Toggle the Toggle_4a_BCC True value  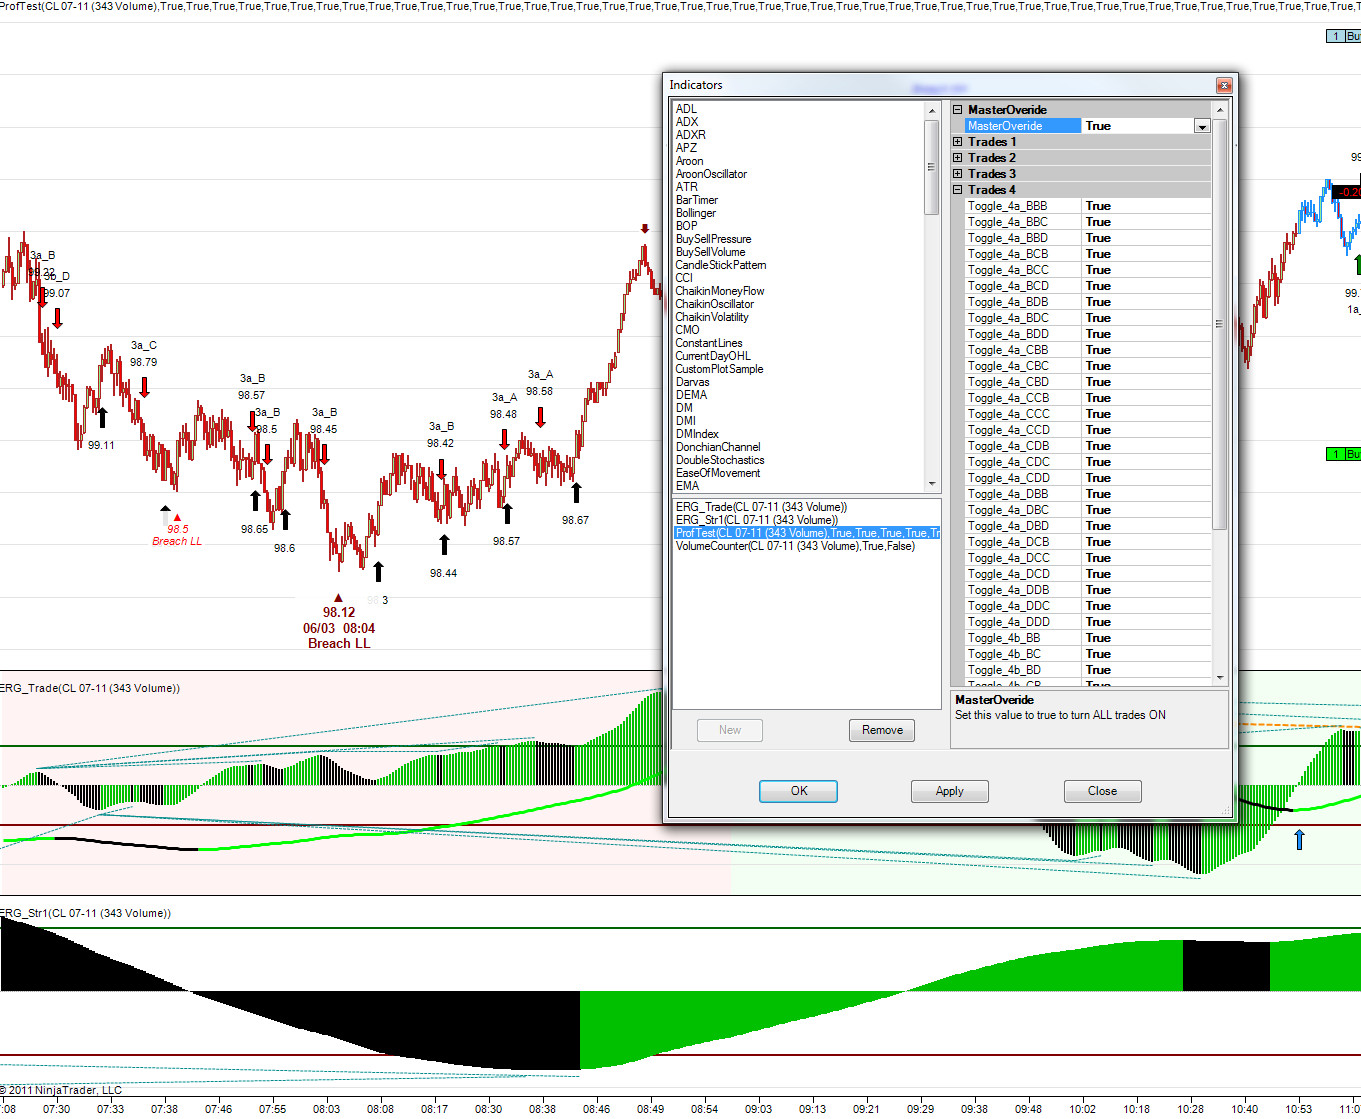[x=1146, y=270]
